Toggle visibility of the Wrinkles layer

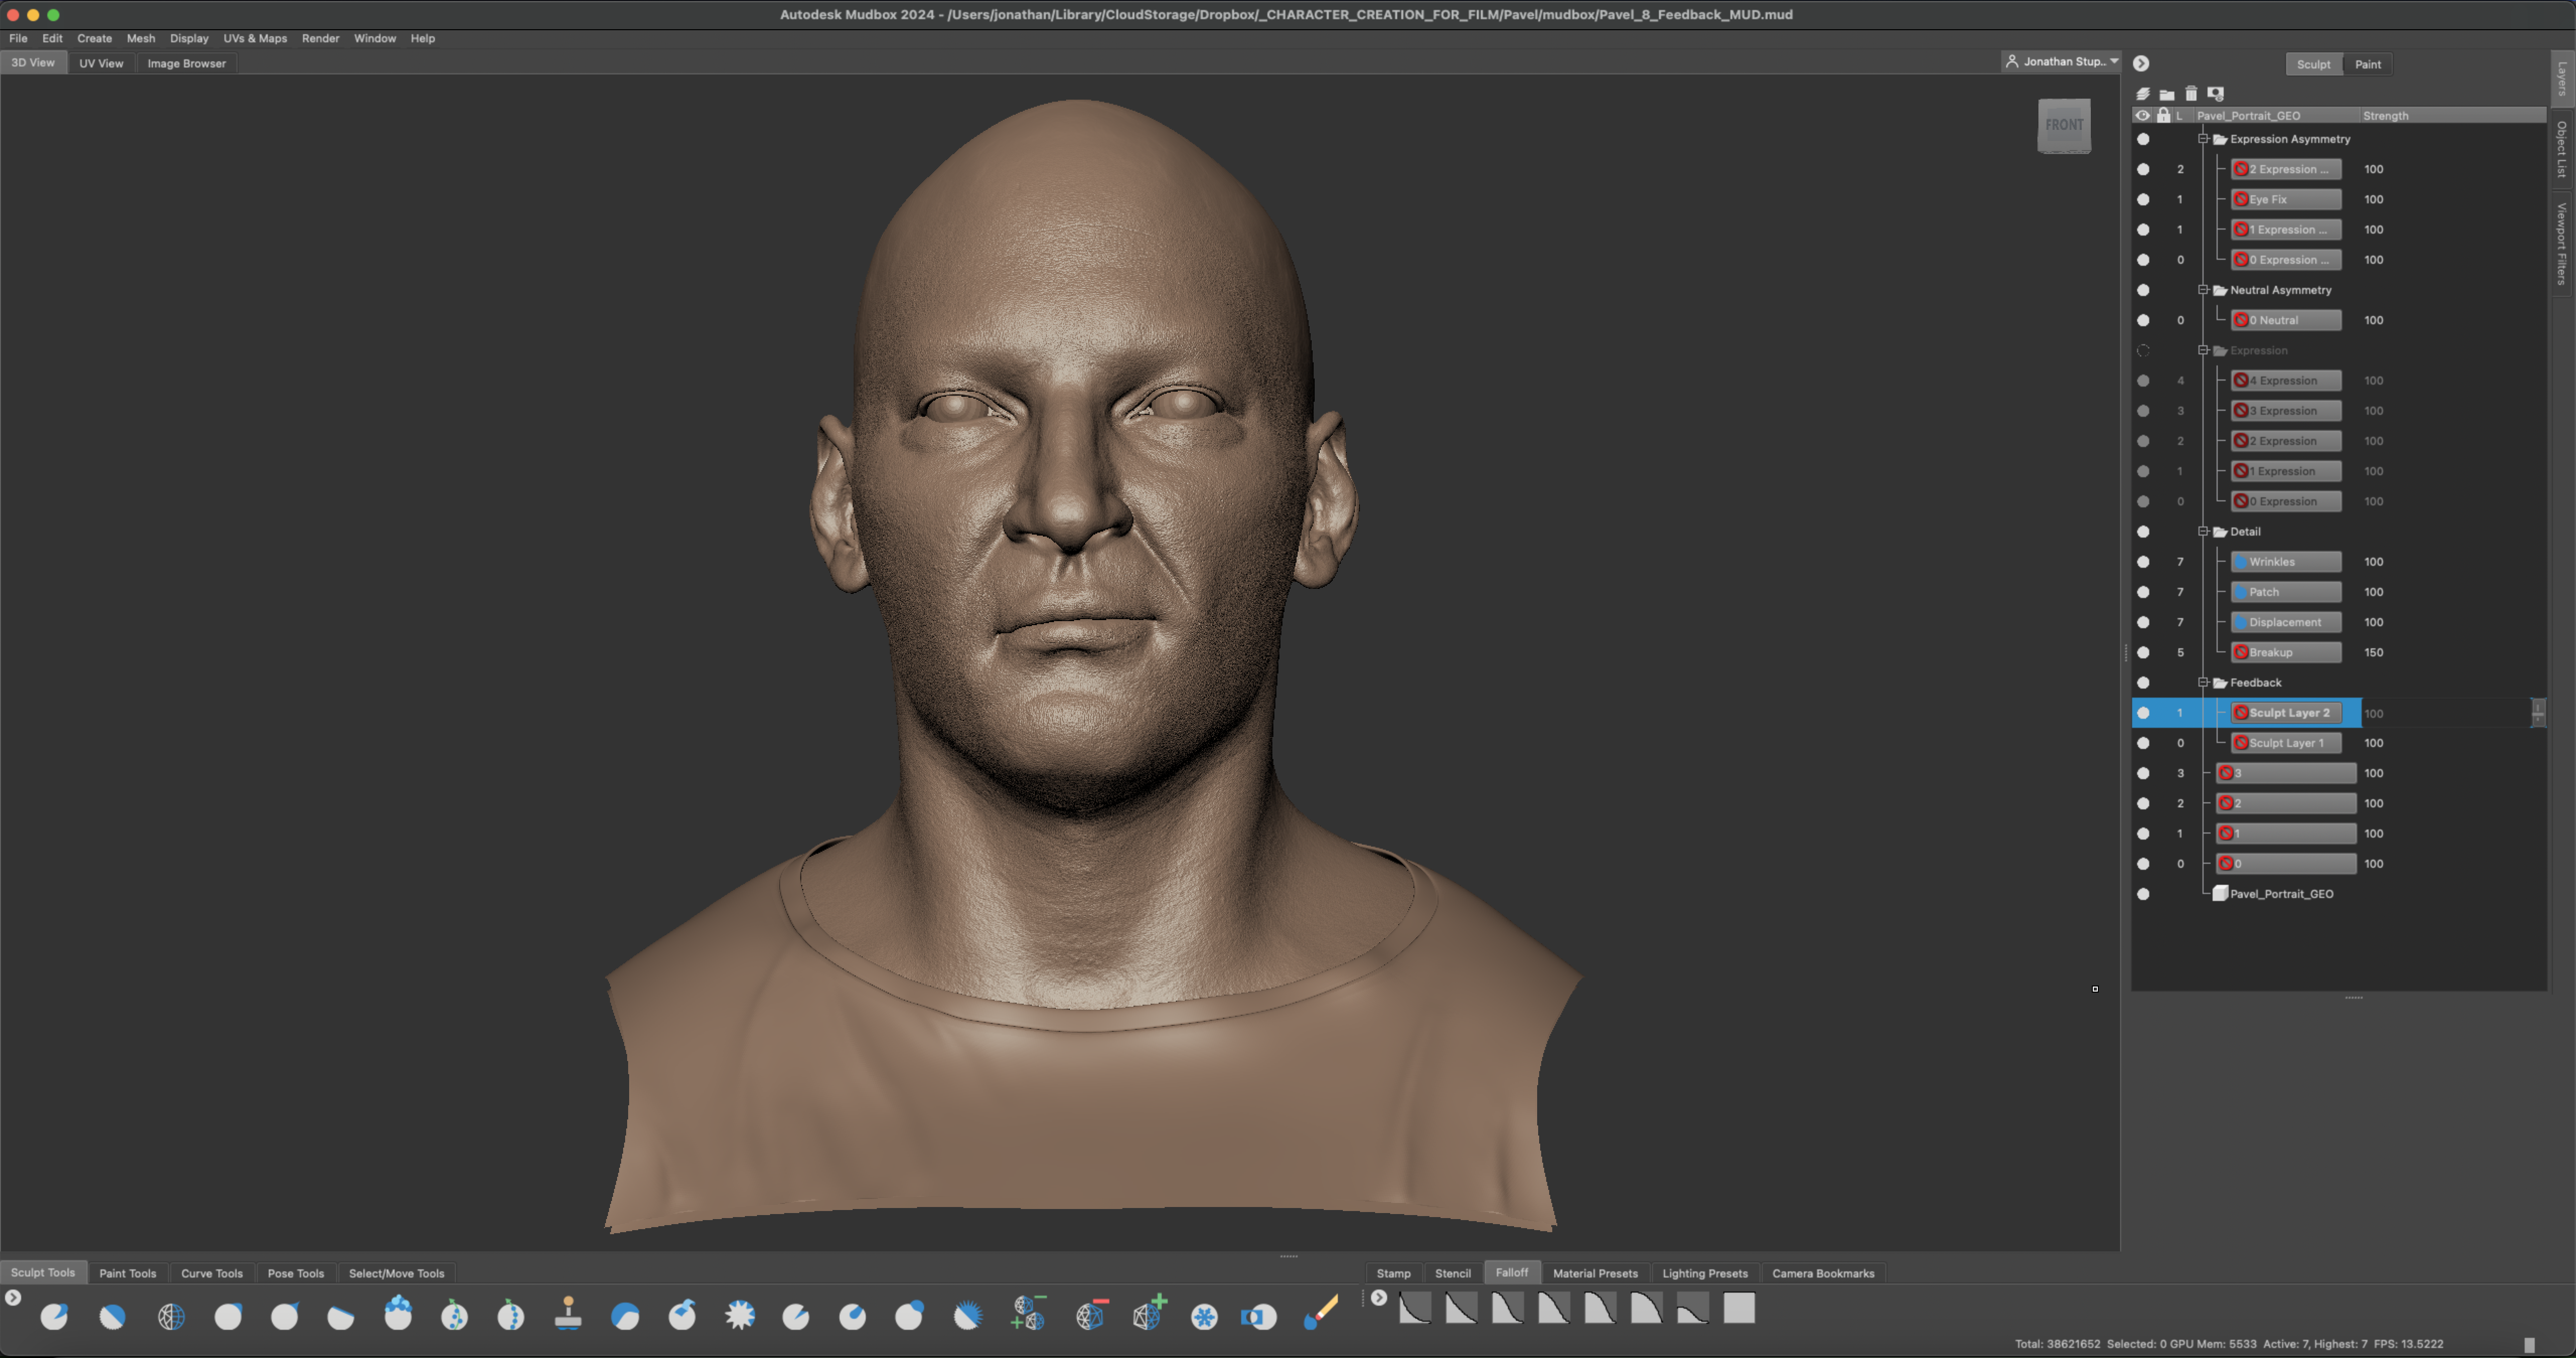[x=2143, y=562]
